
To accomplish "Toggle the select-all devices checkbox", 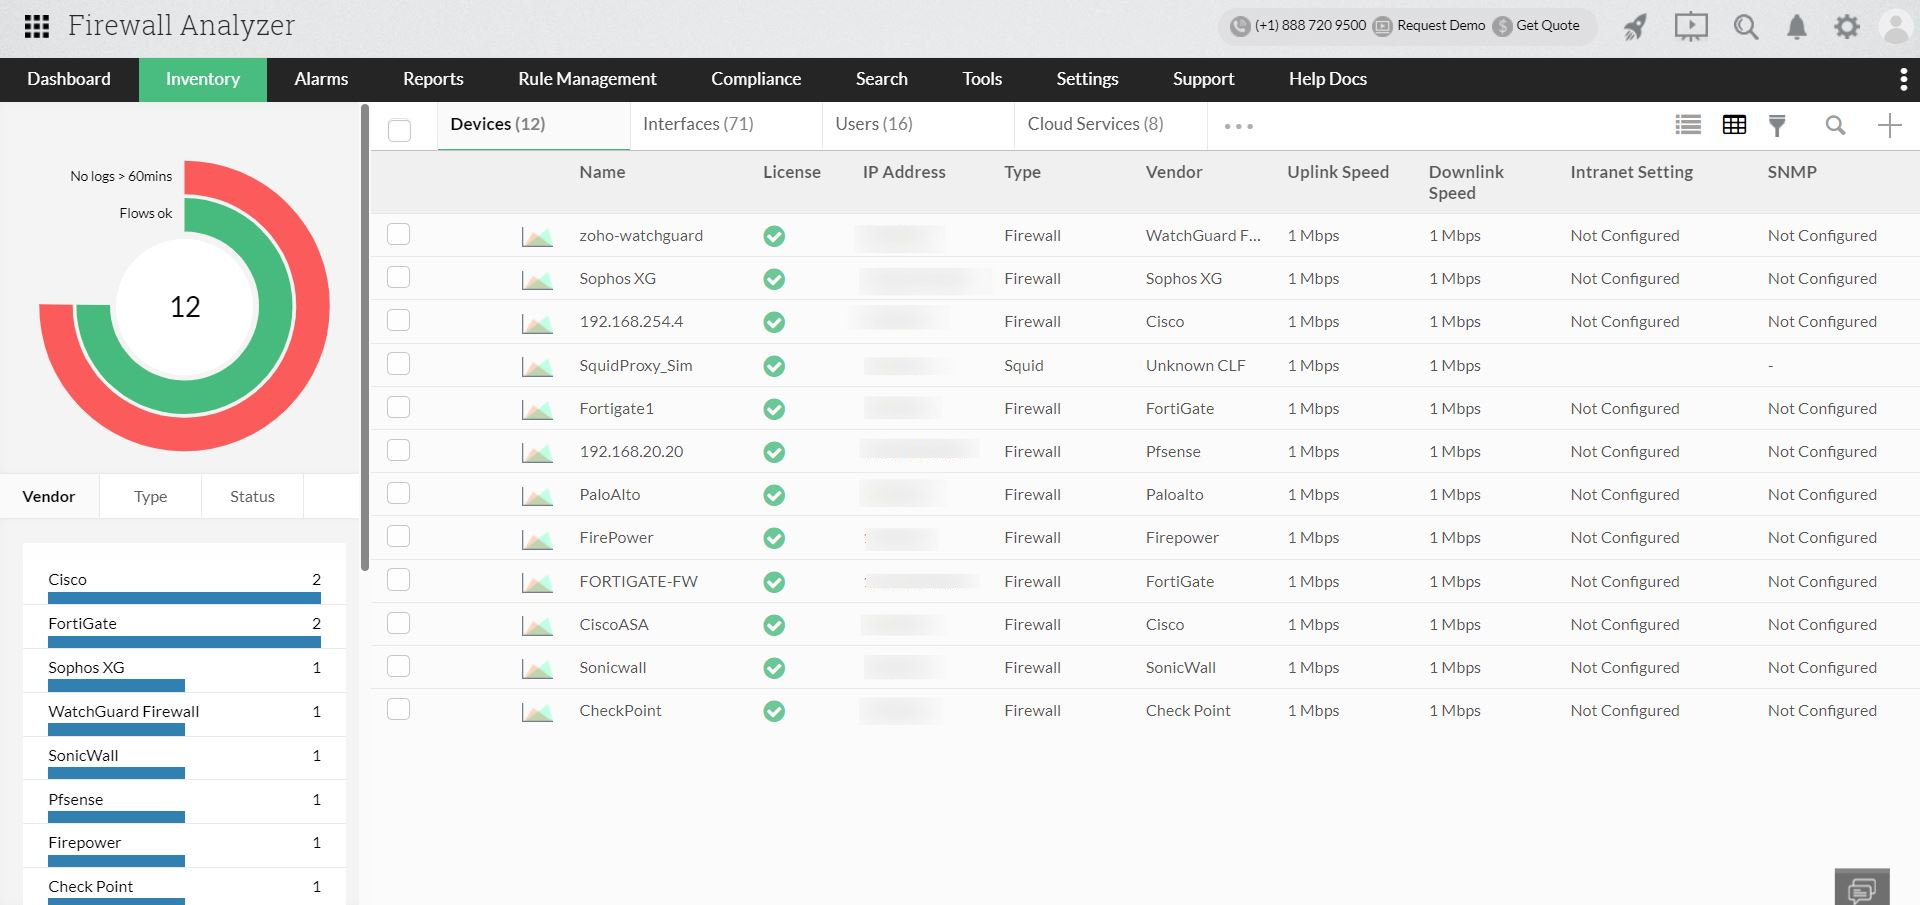I will [x=398, y=130].
